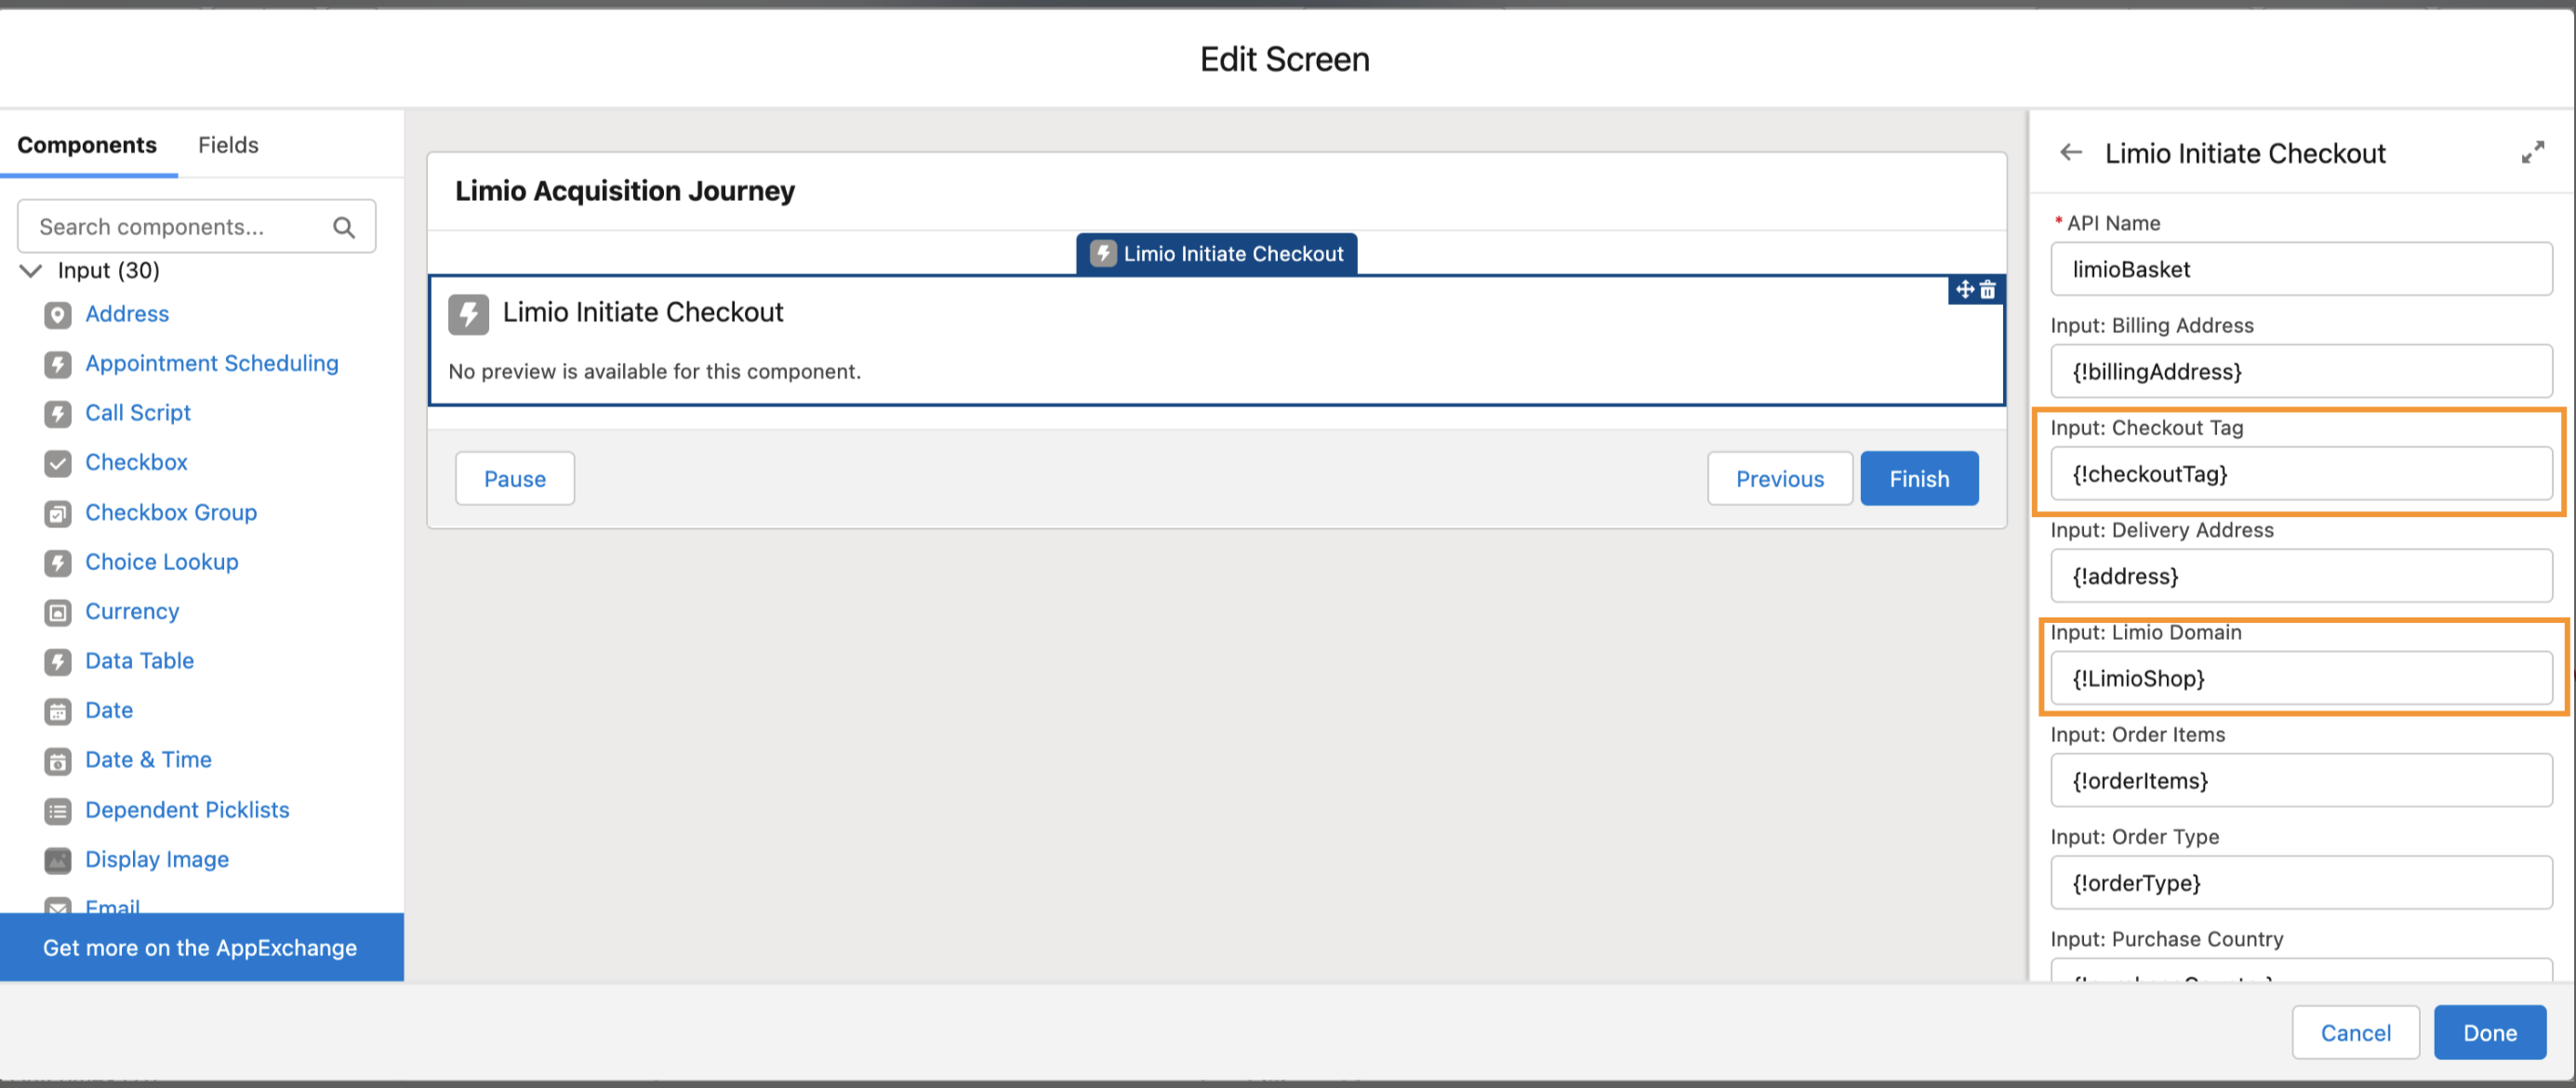Click the Date calendar icon
Image resolution: width=2576 pixels, height=1088 pixels.
pos(58,711)
